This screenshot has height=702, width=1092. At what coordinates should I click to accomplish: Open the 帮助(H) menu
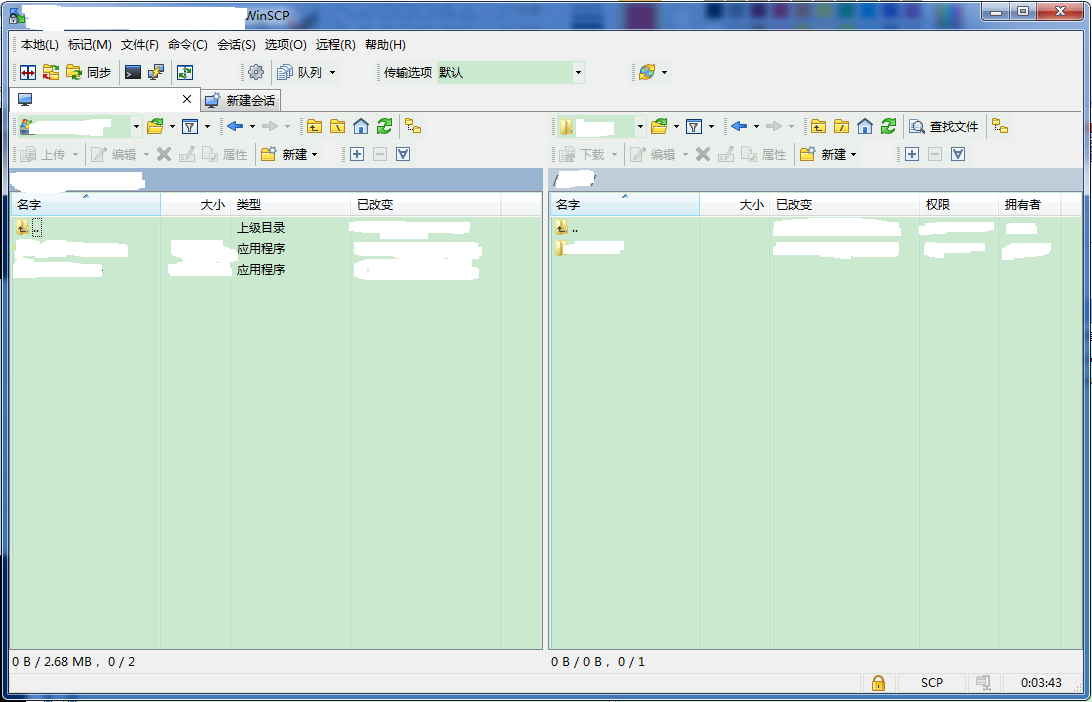click(x=385, y=45)
